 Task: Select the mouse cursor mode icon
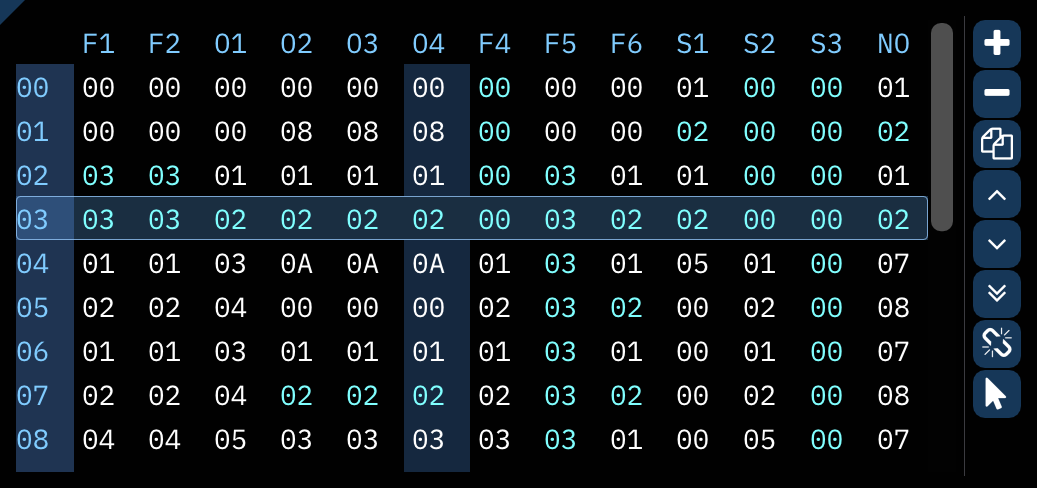996,394
